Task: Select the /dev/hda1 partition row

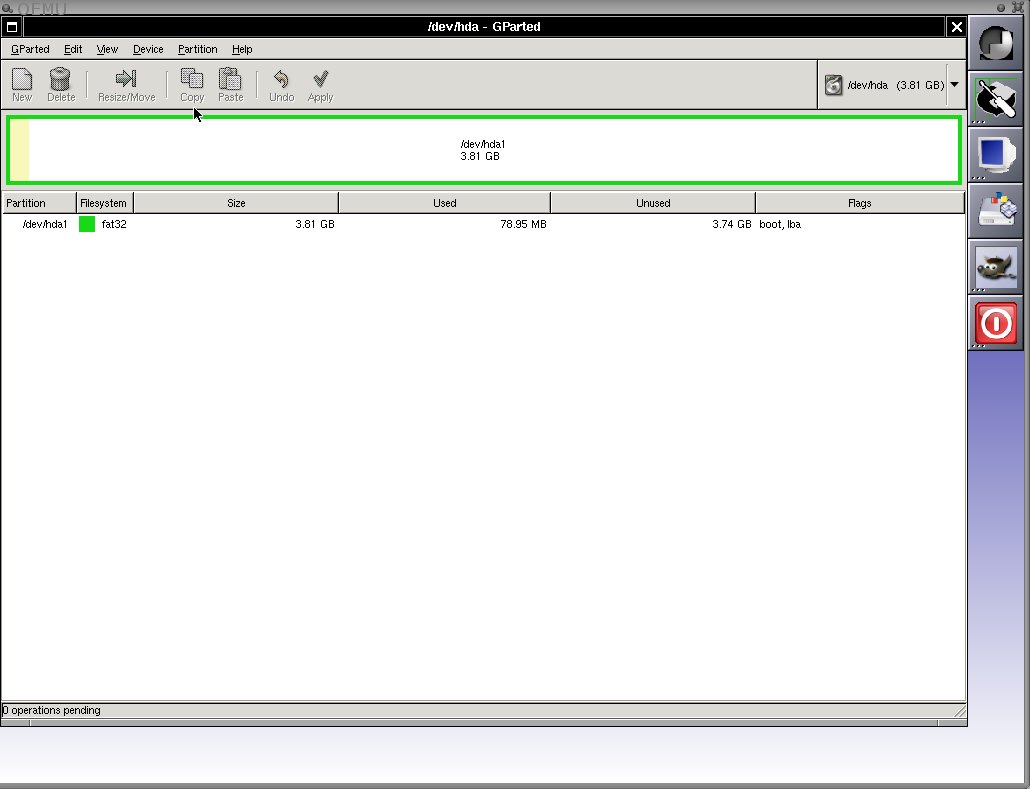Action: pos(483,224)
